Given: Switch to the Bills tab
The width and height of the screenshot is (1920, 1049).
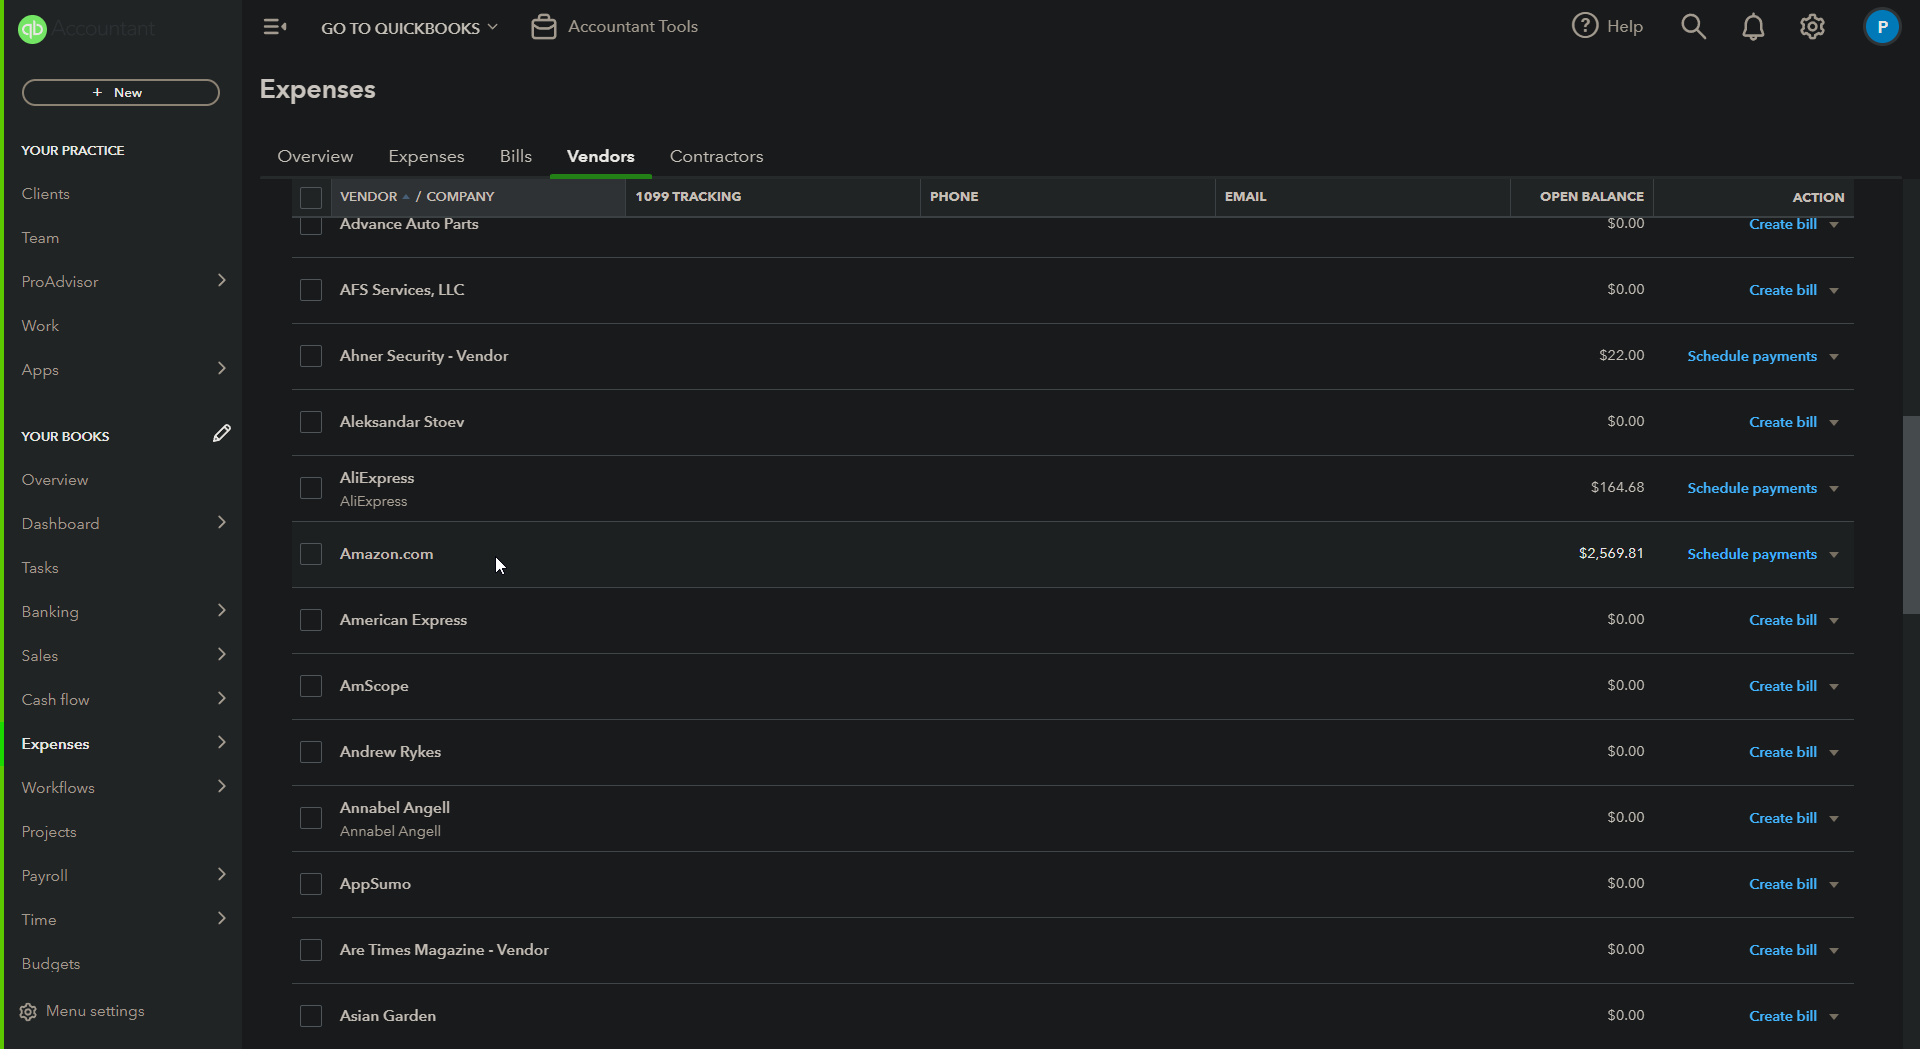Looking at the screenshot, I should (x=516, y=156).
